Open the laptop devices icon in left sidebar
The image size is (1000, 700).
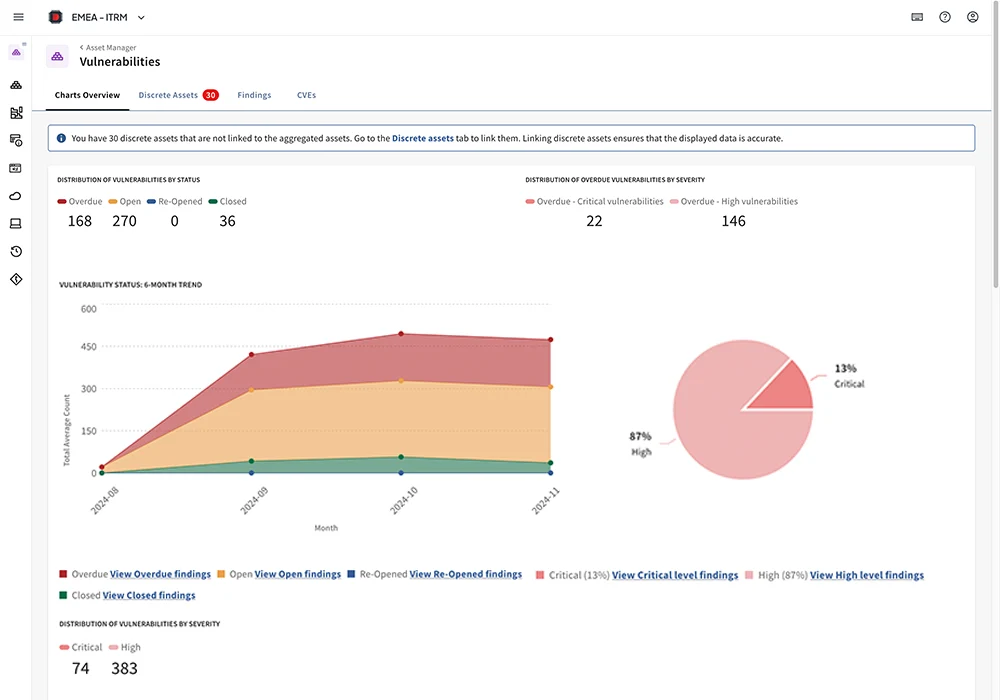[15, 223]
